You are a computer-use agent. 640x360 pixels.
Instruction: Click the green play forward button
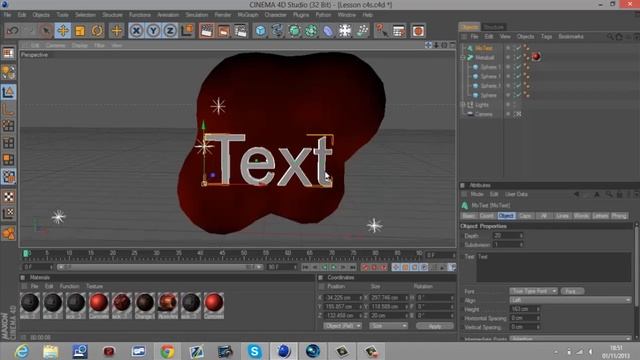click(333, 267)
